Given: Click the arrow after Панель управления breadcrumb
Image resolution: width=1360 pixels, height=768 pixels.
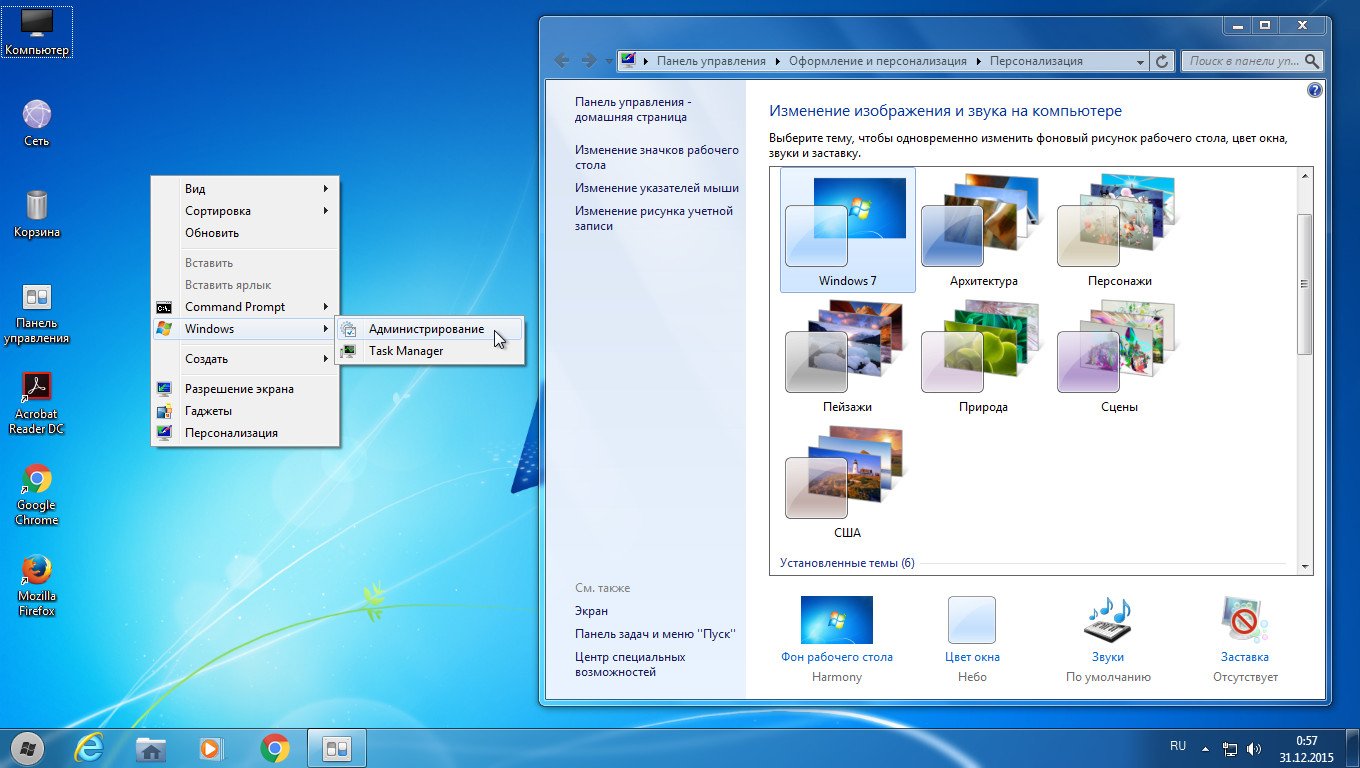Looking at the screenshot, I should pos(777,61).
